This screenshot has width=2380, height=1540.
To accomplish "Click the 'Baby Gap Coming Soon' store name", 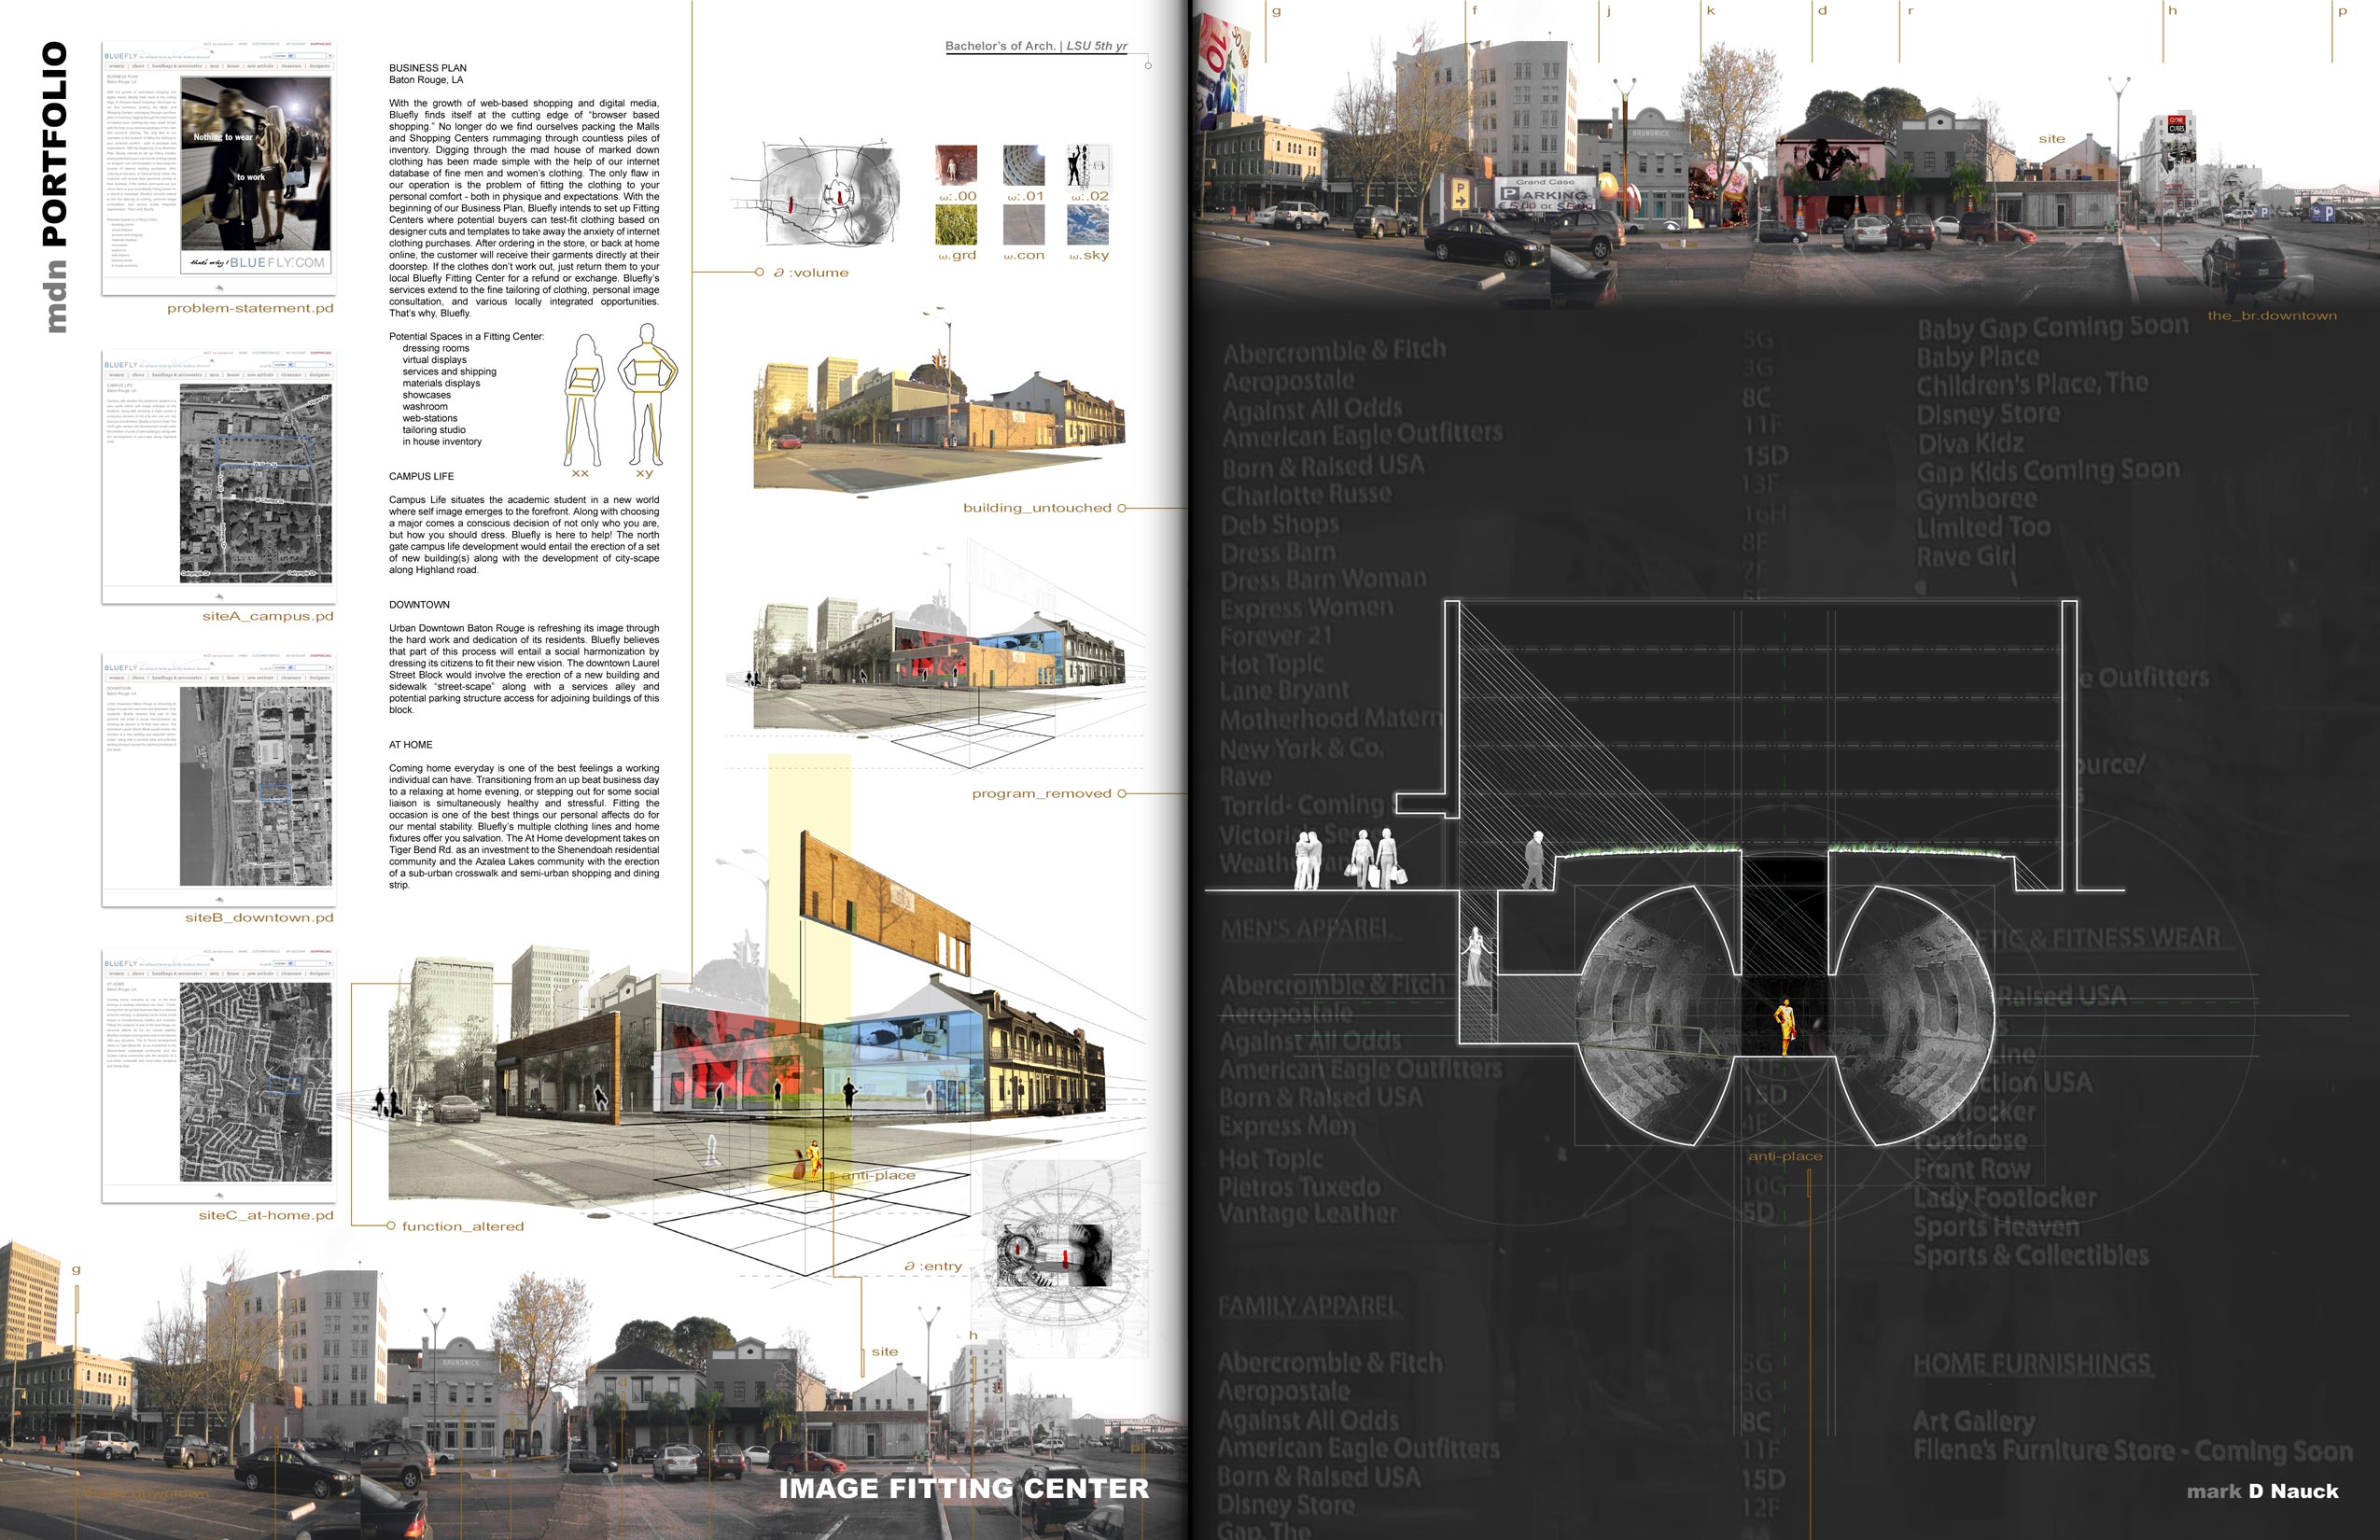I will click(2053, 327).
